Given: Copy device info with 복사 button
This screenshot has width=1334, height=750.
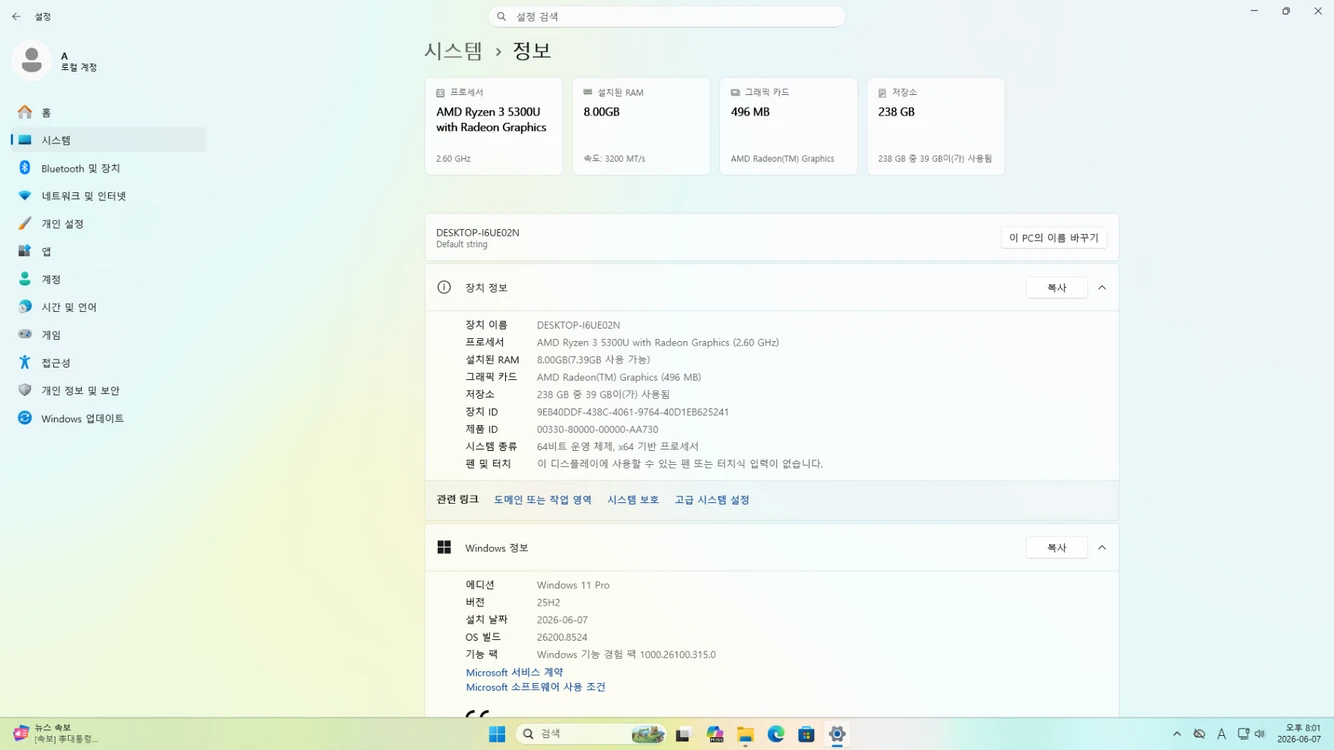Looking at the screenshot, I should 1057,288.
